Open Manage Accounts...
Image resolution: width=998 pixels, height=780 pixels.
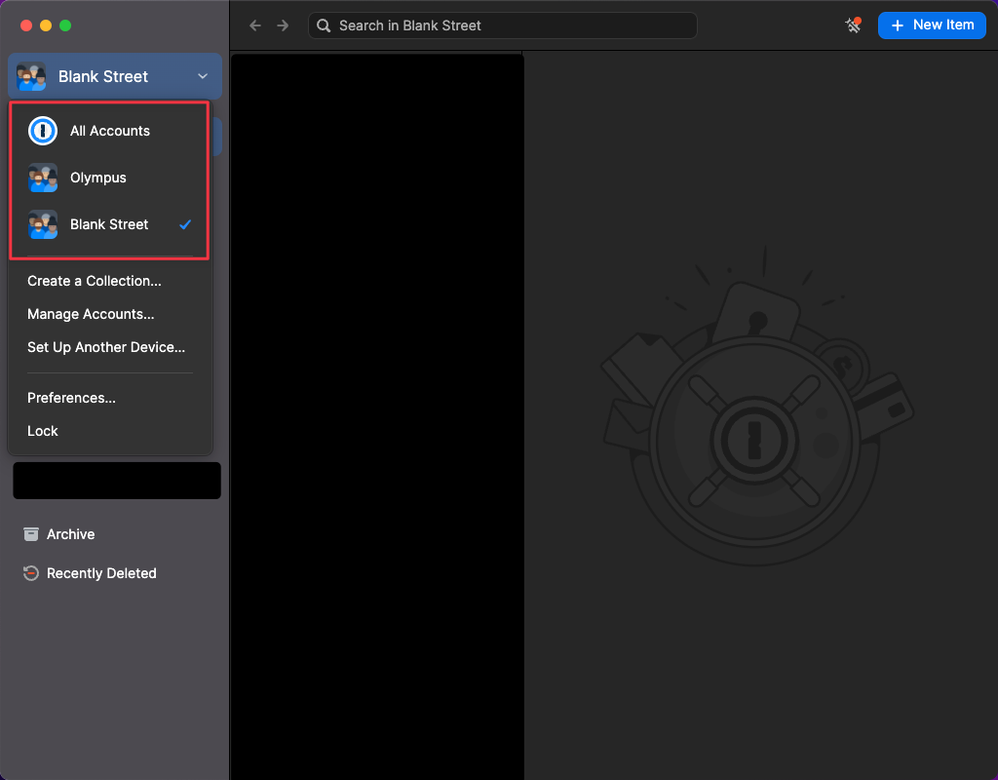(x=90, y=314)
